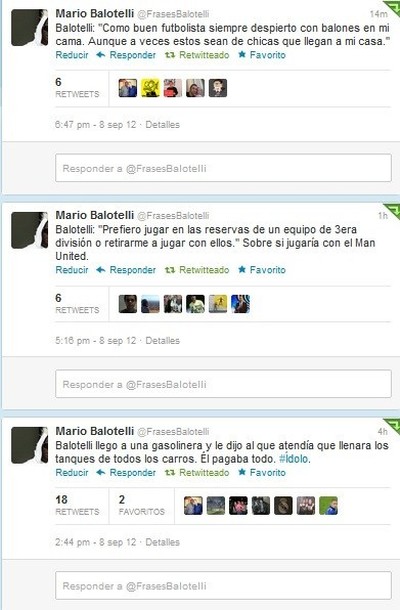Collapse the gasolinera tweet with Reducir
400x610 pixels.
pyautogui.click(x=72, y=473)
